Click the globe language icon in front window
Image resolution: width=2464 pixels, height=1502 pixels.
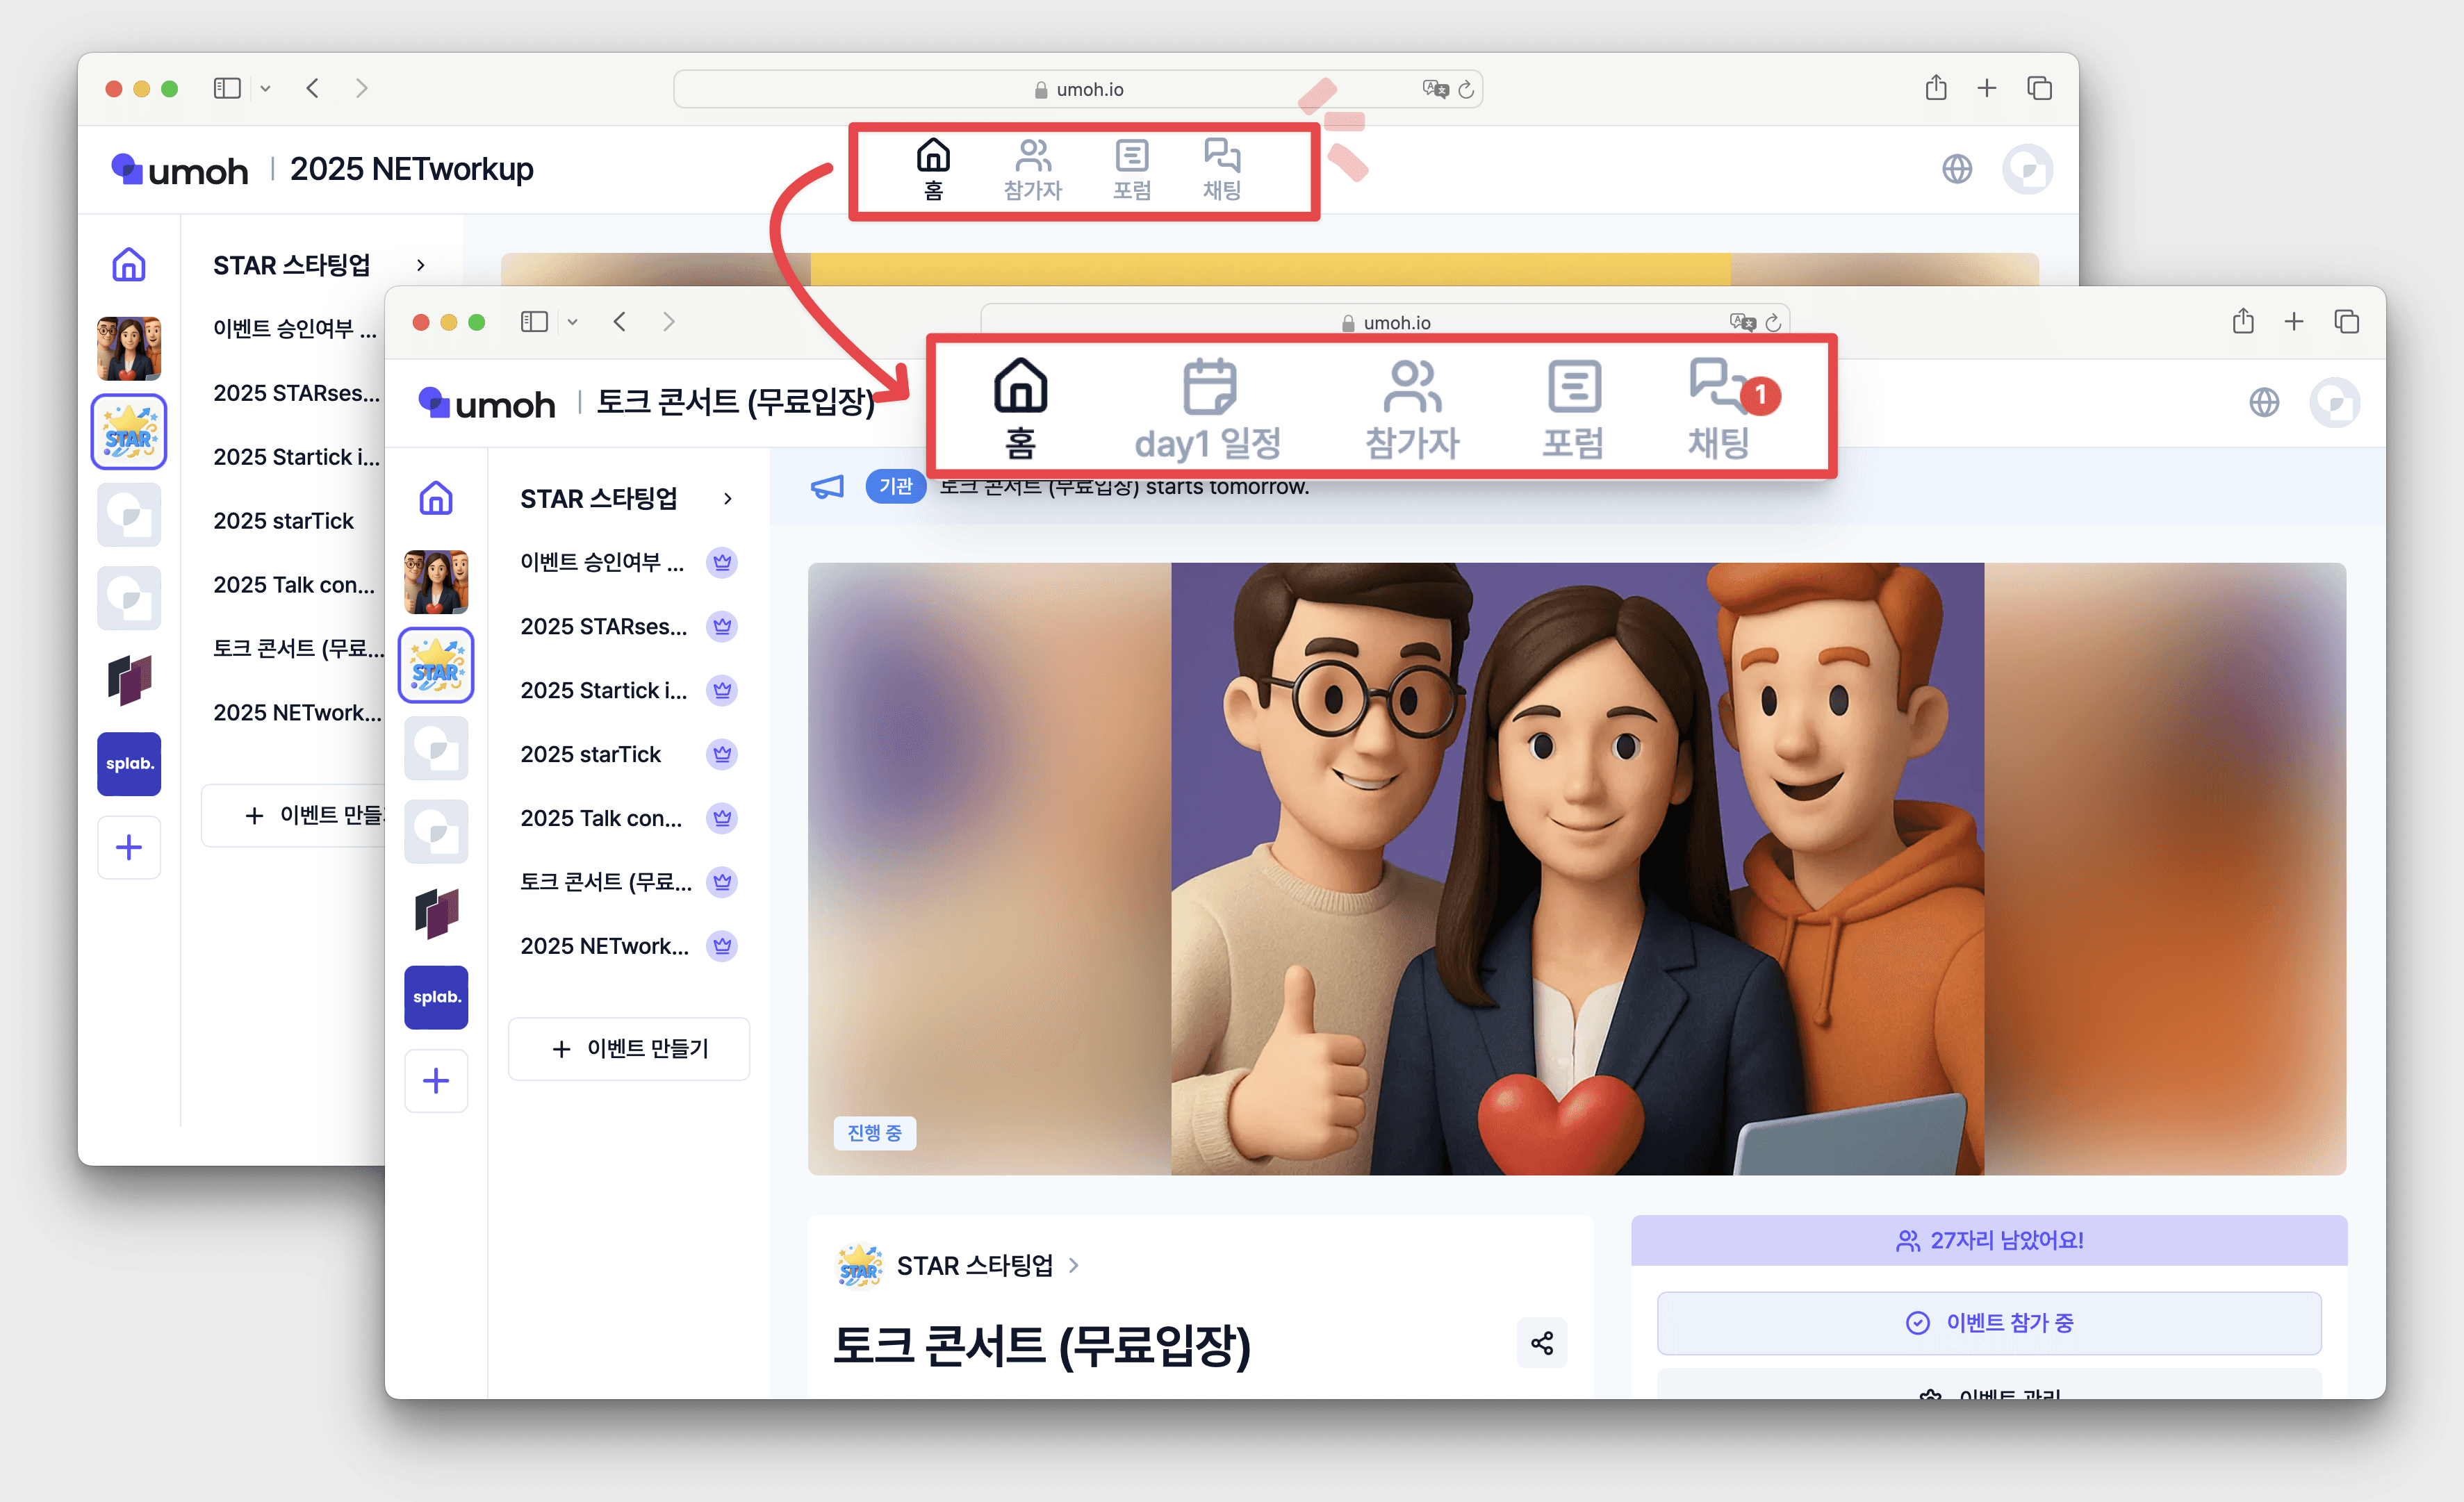click(2264, 403)
